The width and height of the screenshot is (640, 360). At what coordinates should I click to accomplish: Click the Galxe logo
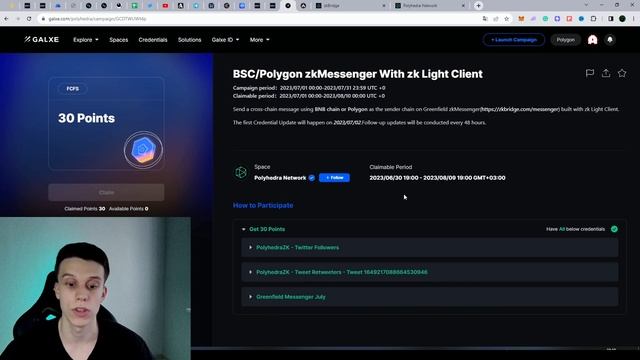click(42, 40)
